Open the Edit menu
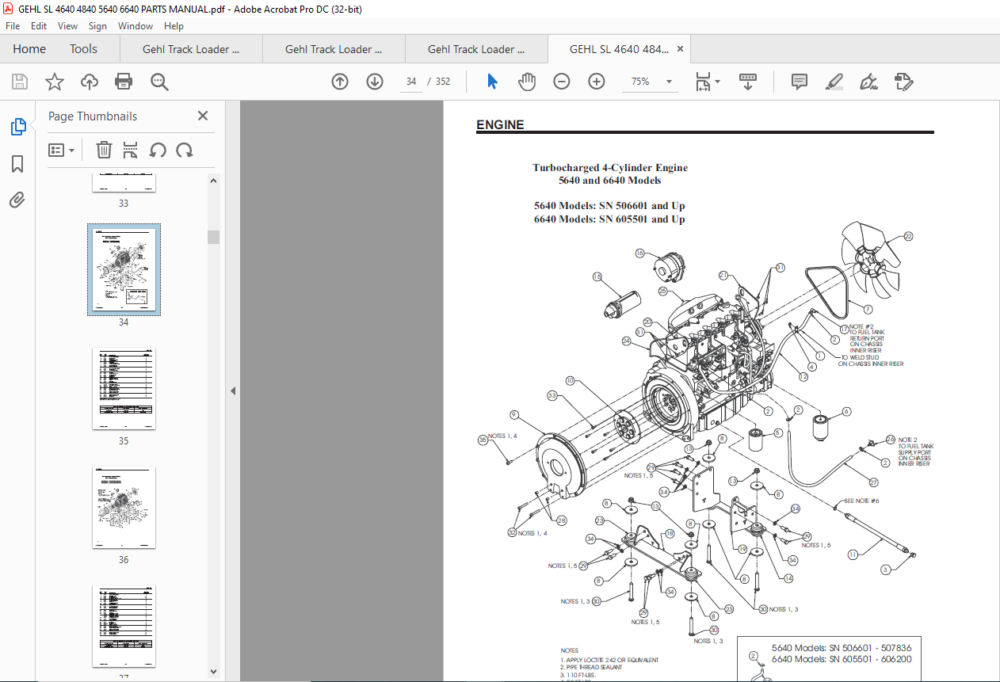The height and width of the screenshot is (682, 1000). tap(39, 26)
